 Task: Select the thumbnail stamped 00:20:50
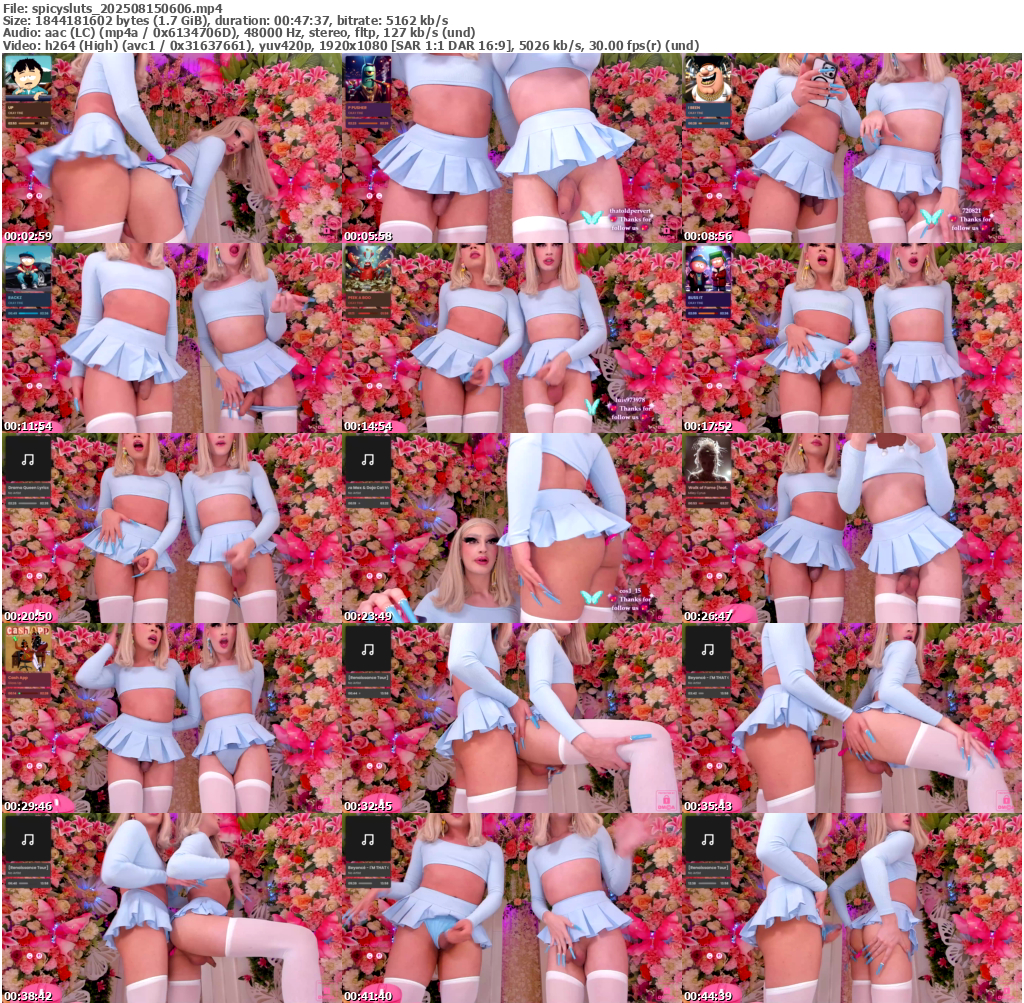click(171, 528)
